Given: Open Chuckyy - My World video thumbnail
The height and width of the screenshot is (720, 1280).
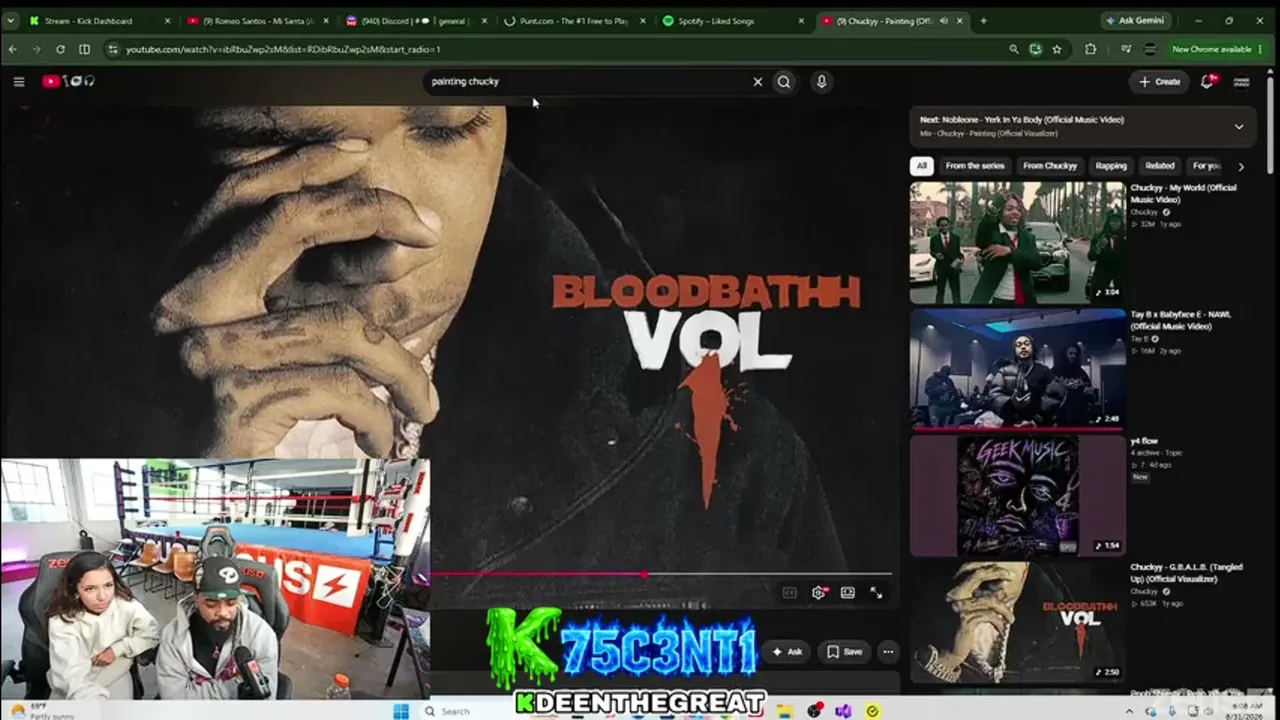Looking at the screenshot, I should pos(1017,242).
